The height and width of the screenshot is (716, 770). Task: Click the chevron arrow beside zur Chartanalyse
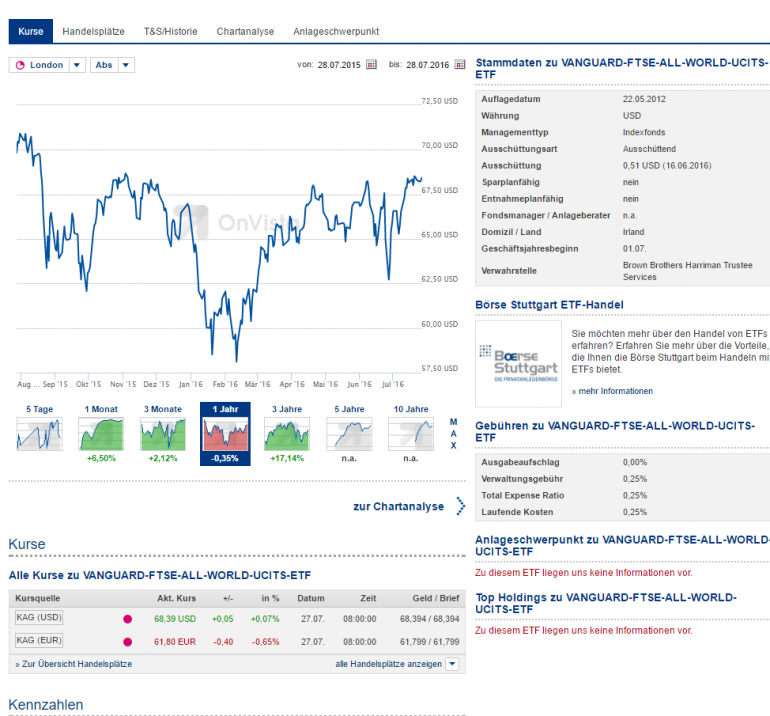[x=460, y=506]
